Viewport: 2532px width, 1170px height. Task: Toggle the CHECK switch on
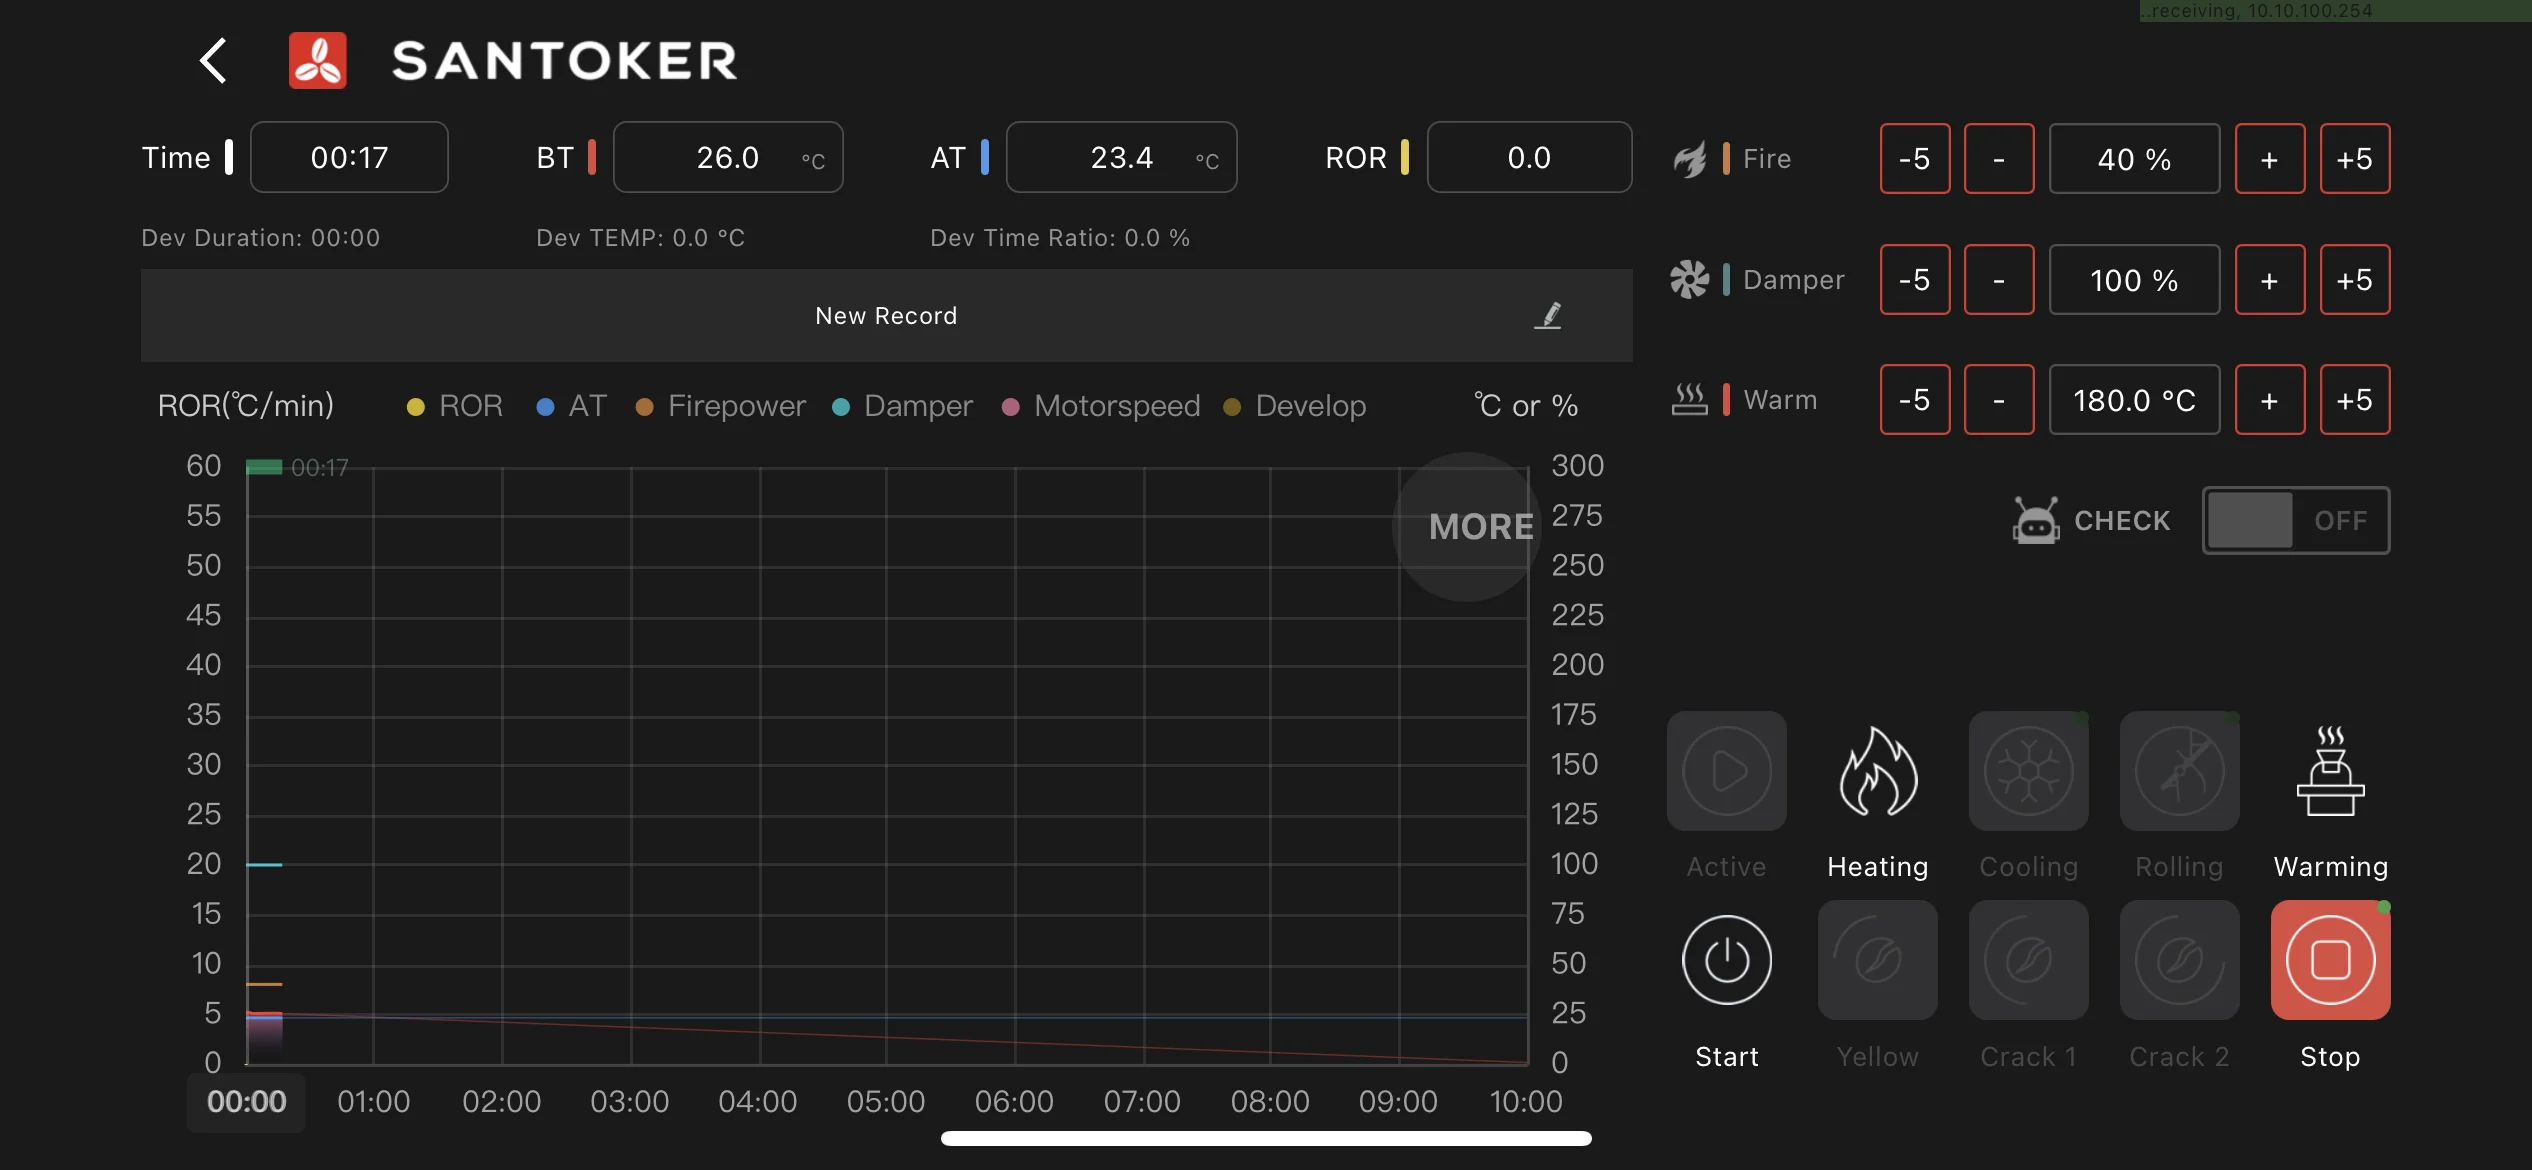coord(2295,521)
